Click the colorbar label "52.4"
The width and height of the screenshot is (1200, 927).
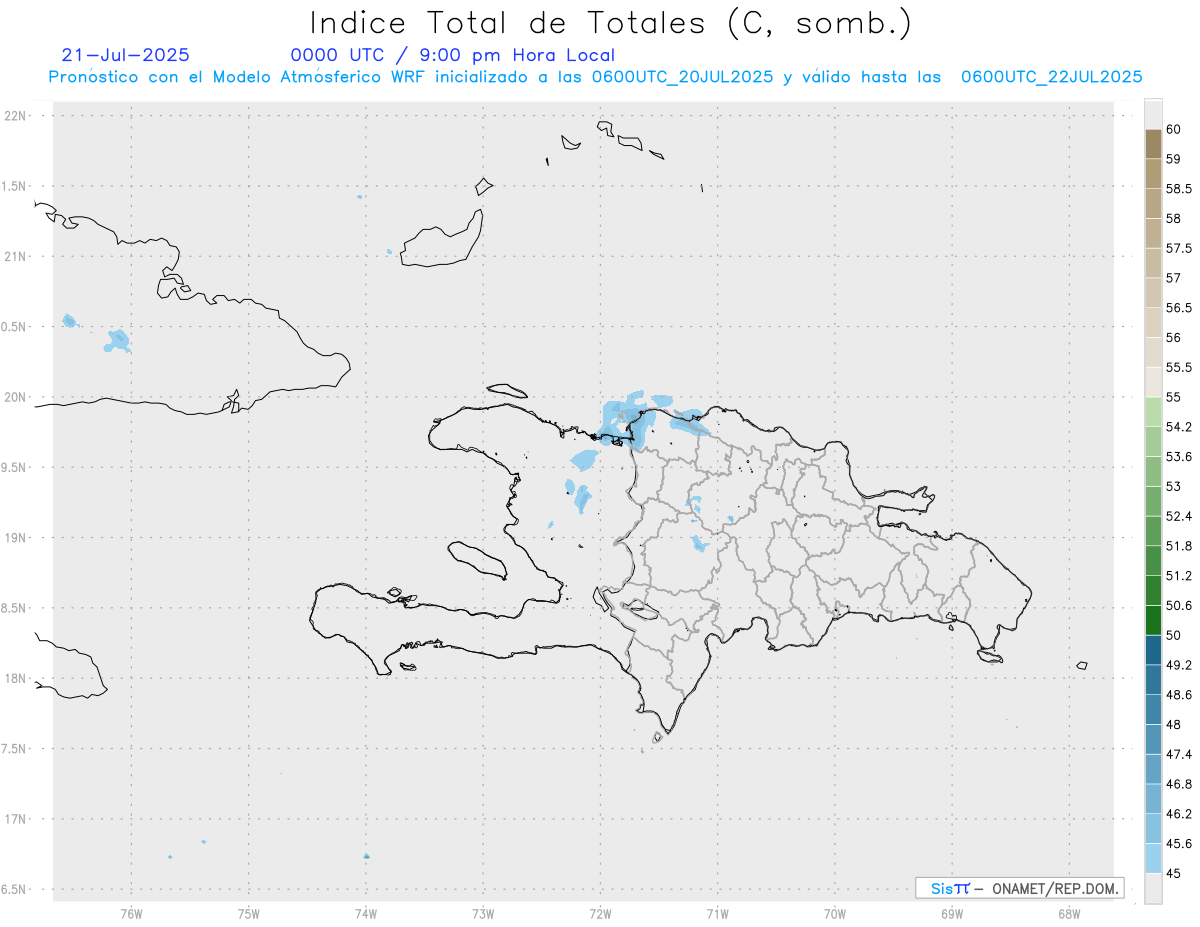(x=1178, y=516)
